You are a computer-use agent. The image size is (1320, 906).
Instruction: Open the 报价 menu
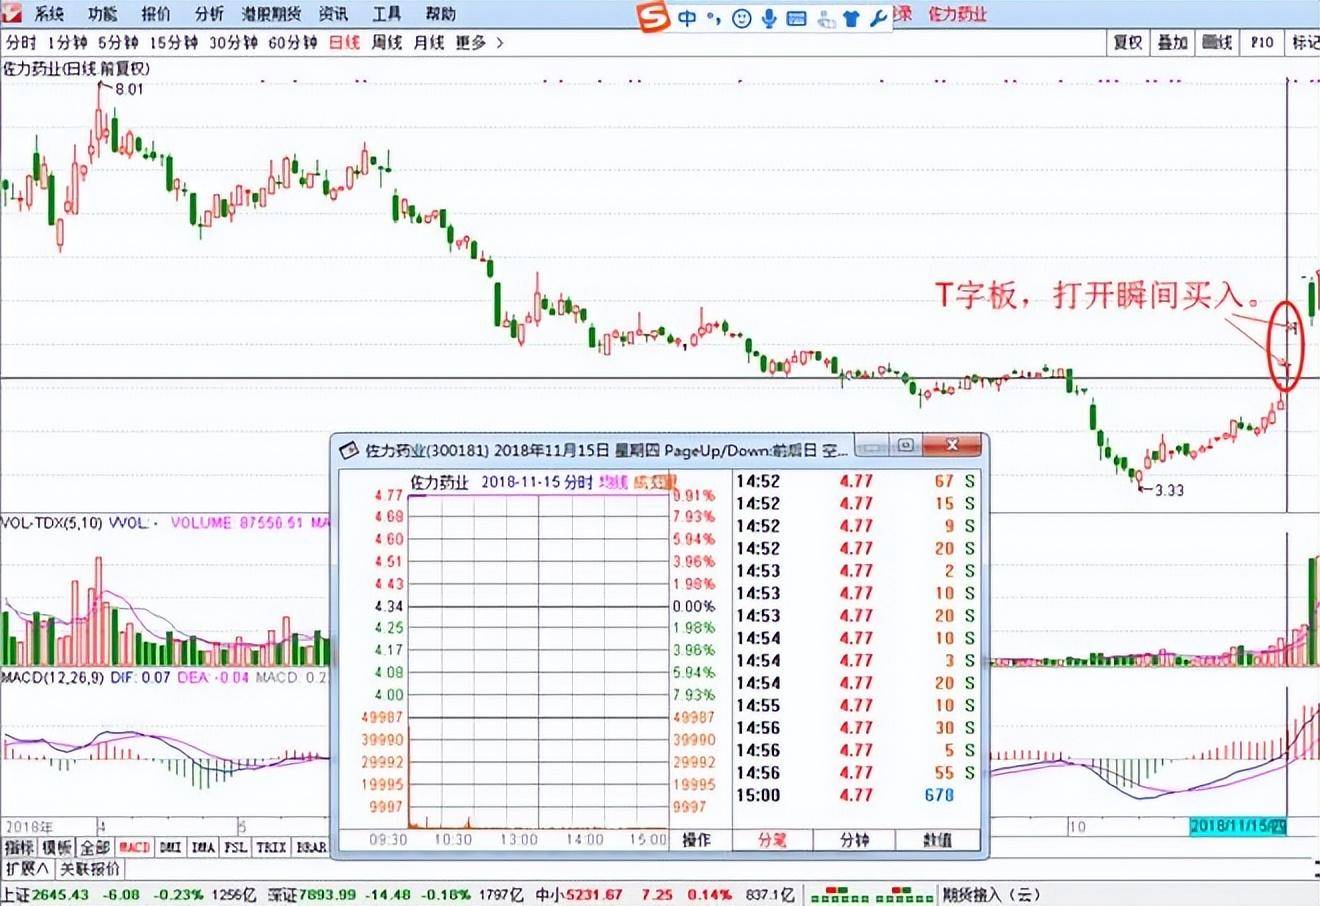[x=155, y=14]
